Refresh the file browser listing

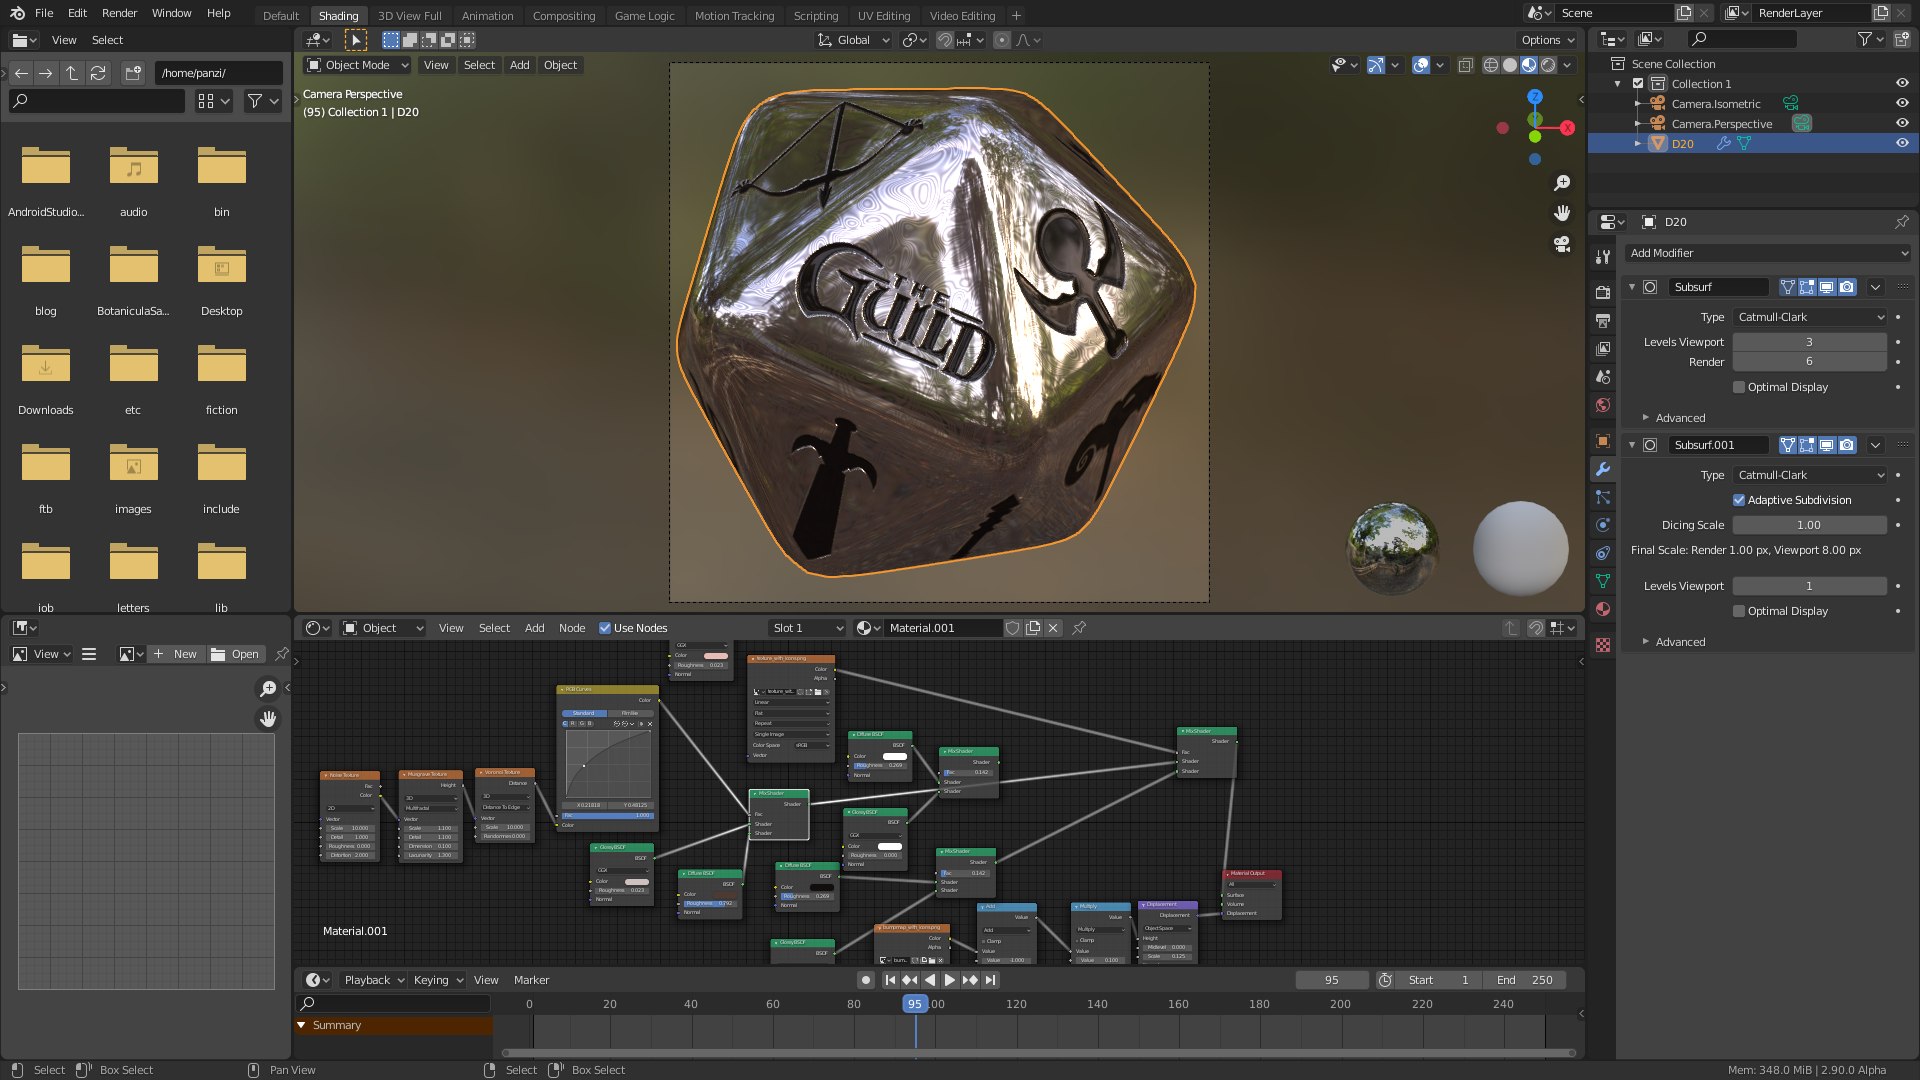coord(98,73)
